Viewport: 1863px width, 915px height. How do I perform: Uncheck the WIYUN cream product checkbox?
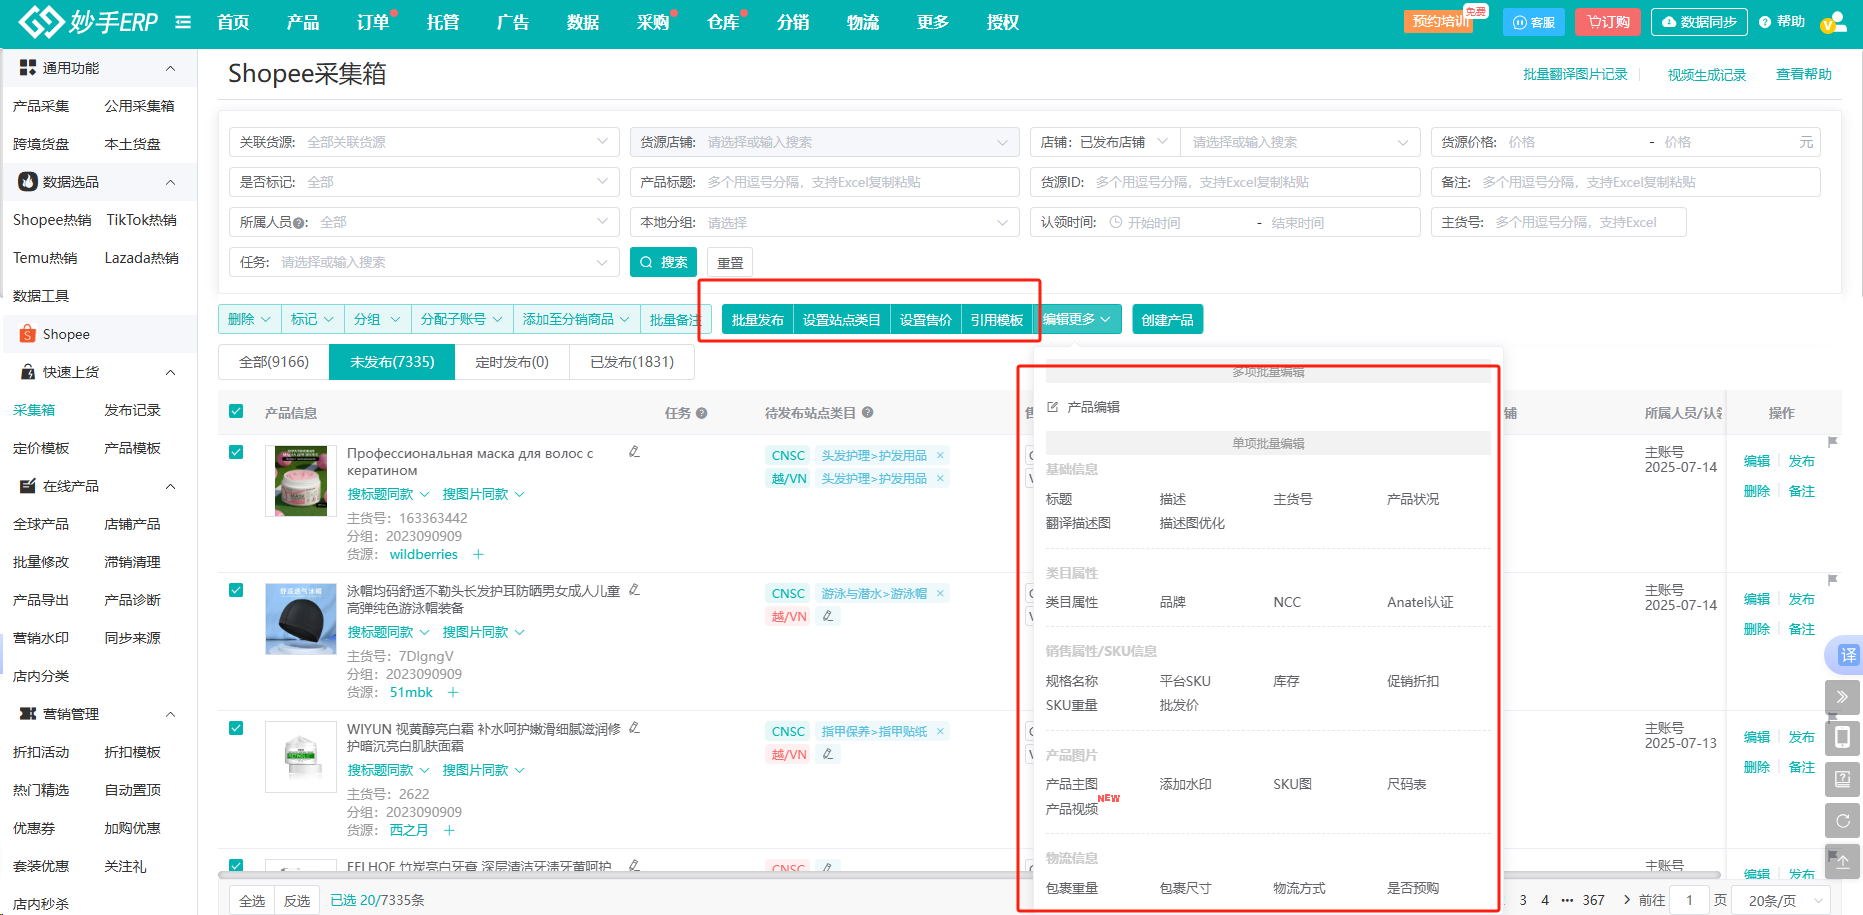pos(236,728)
